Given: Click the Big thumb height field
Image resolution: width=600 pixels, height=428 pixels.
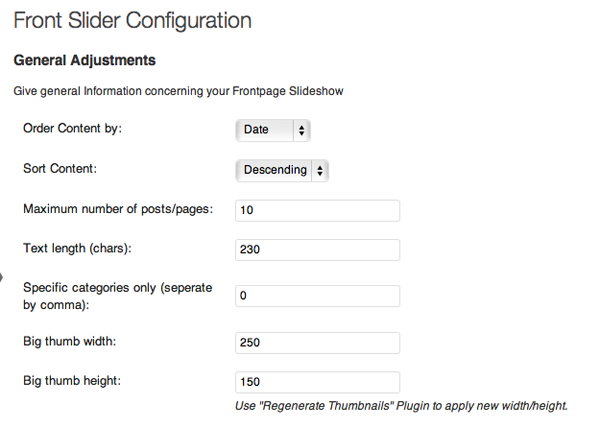Looking at the screenshot, I should pyautogui.click(x=317, y=382).
